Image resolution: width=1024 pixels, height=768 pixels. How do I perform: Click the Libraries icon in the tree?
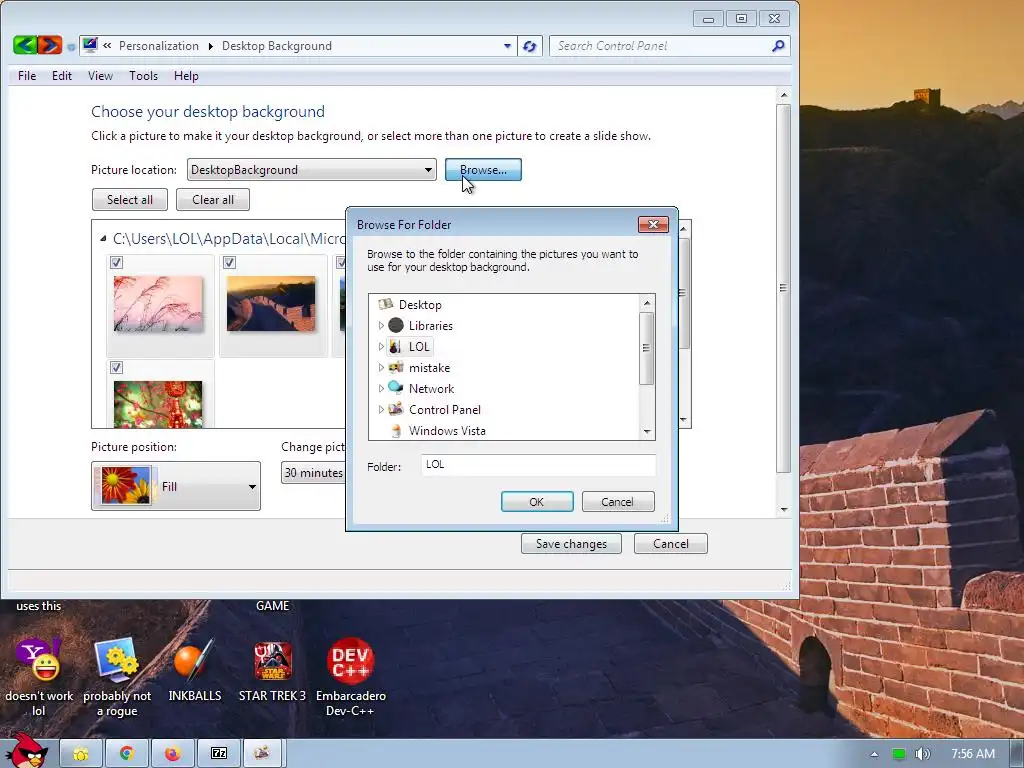tap(396, 325)
